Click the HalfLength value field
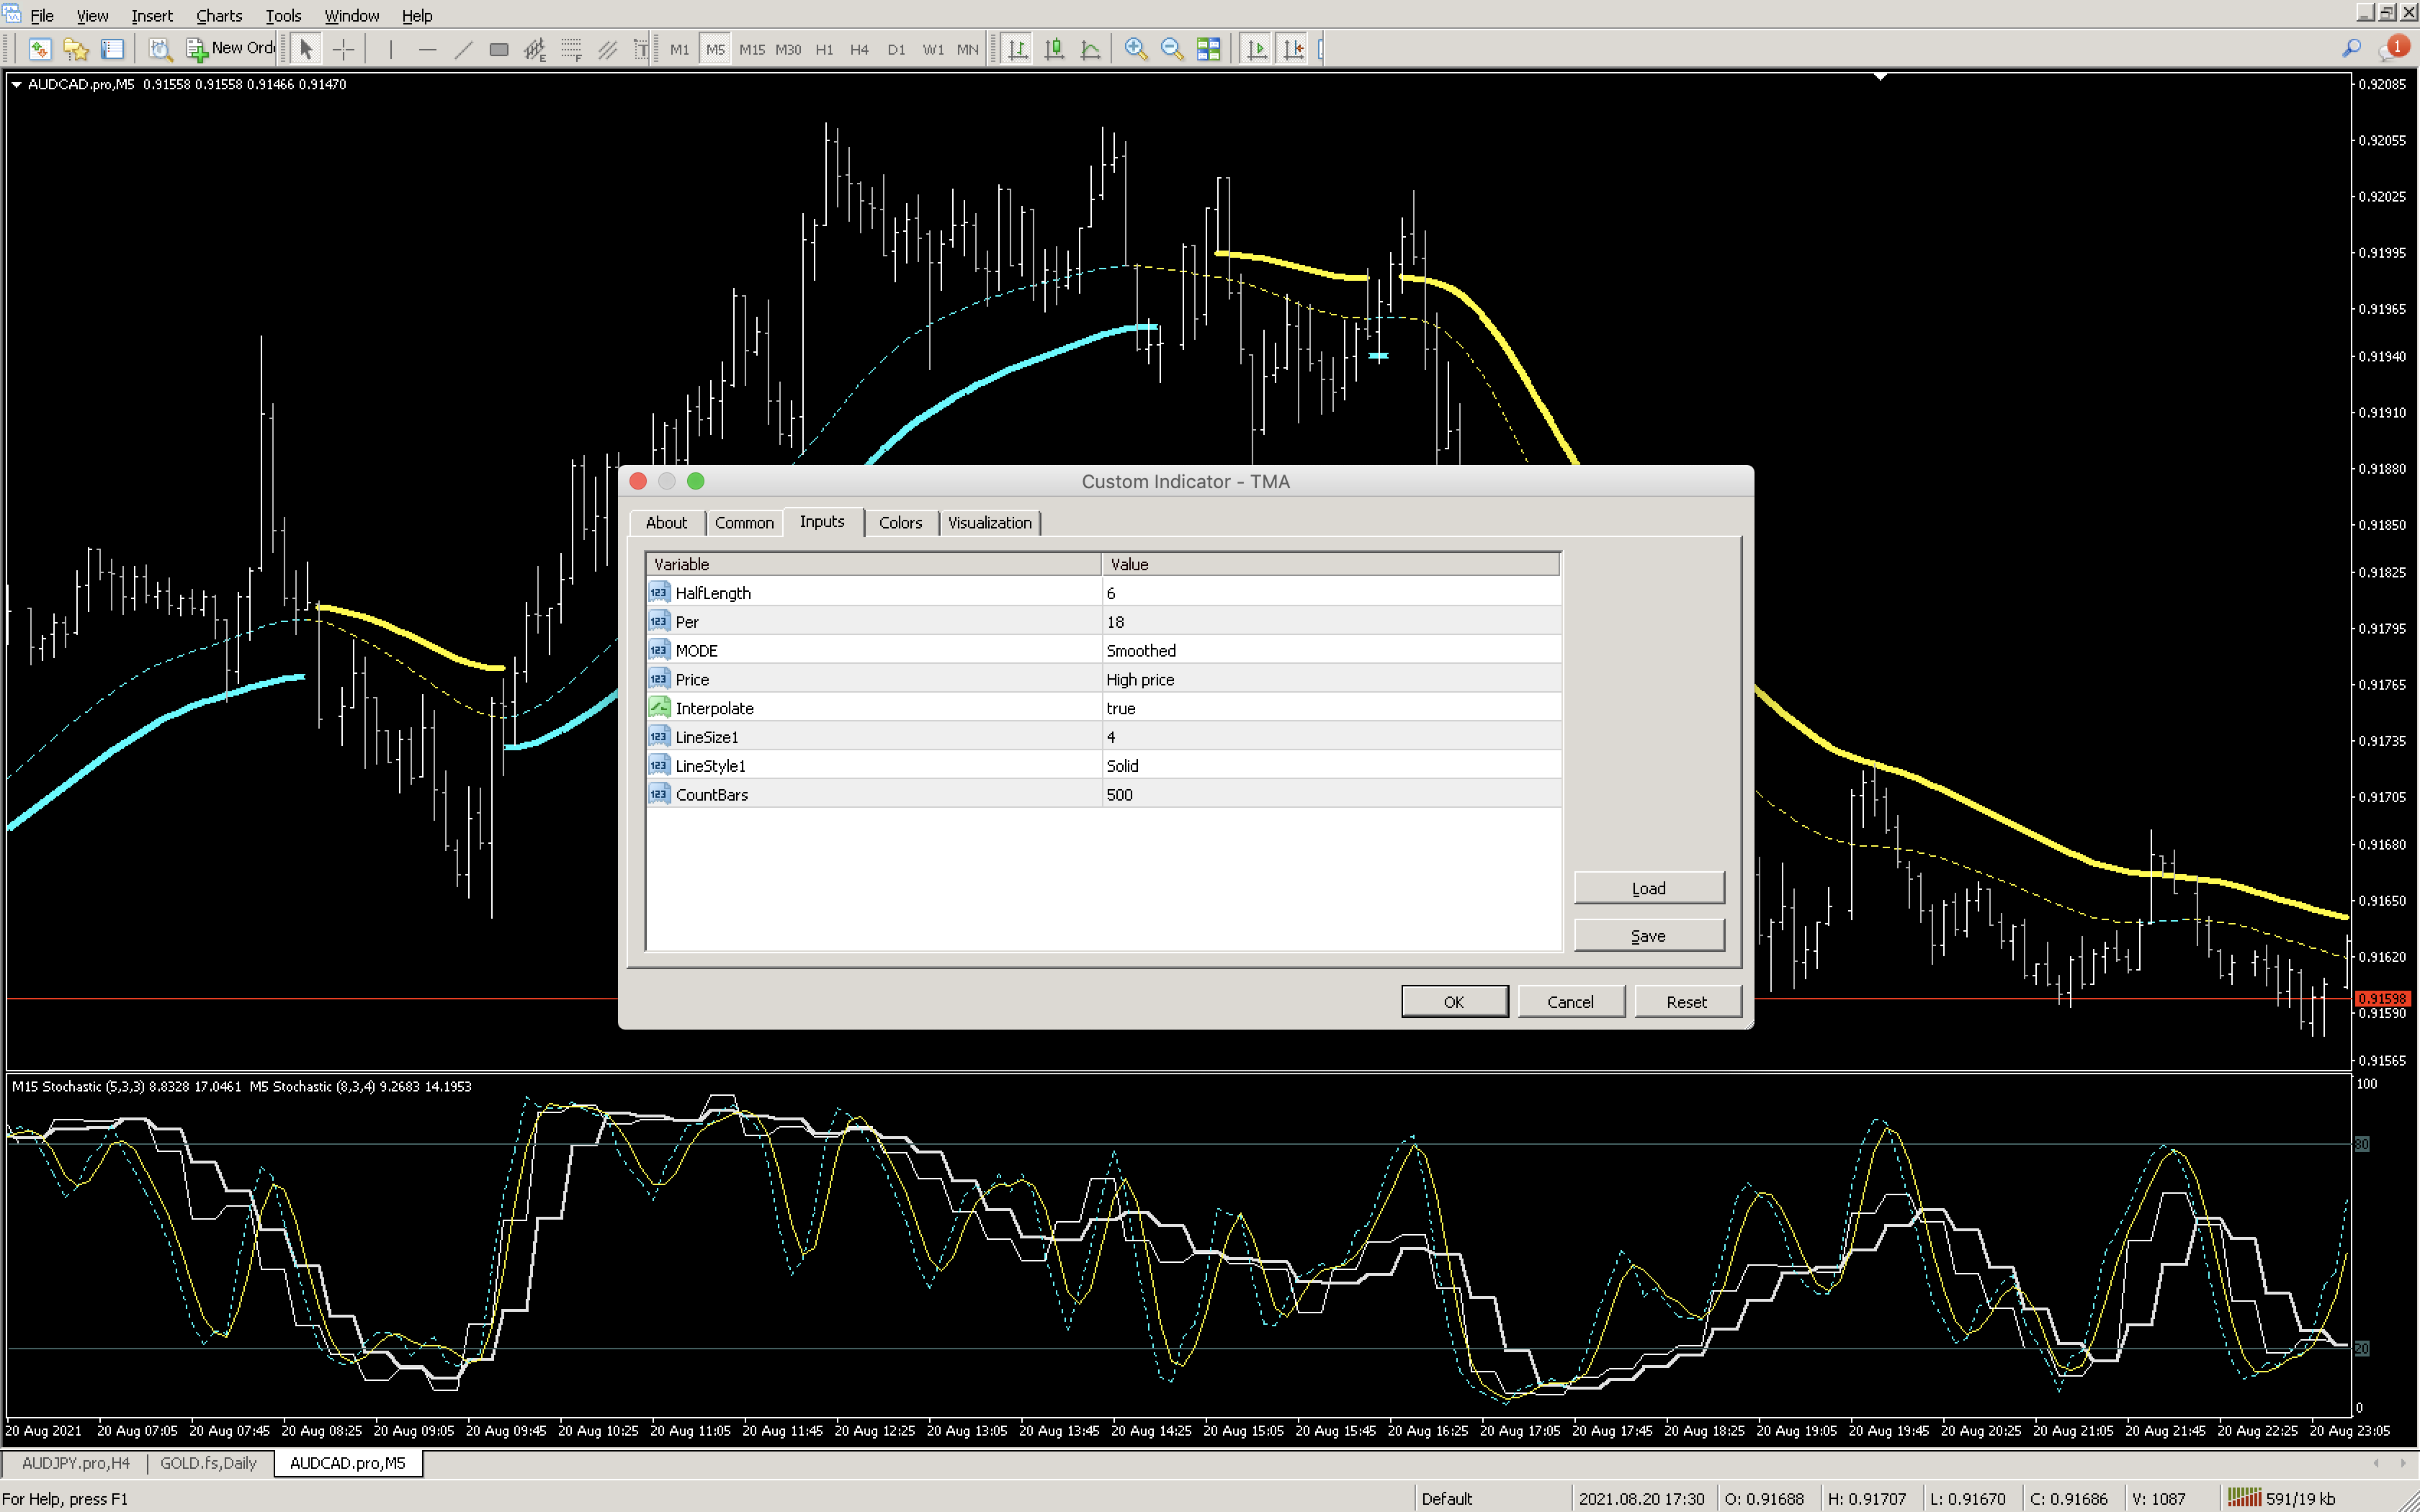This screenshot has width=2420, height=1512. 1329,593
